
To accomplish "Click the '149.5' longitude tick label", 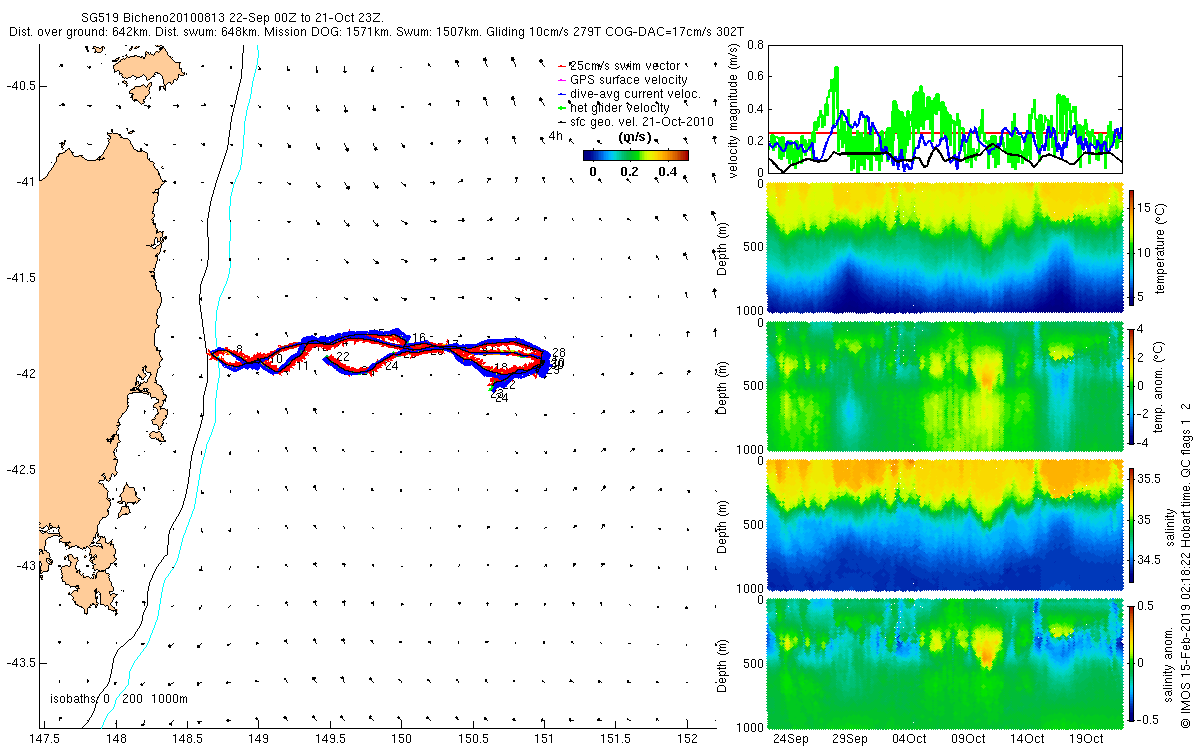I will (330, 739).
